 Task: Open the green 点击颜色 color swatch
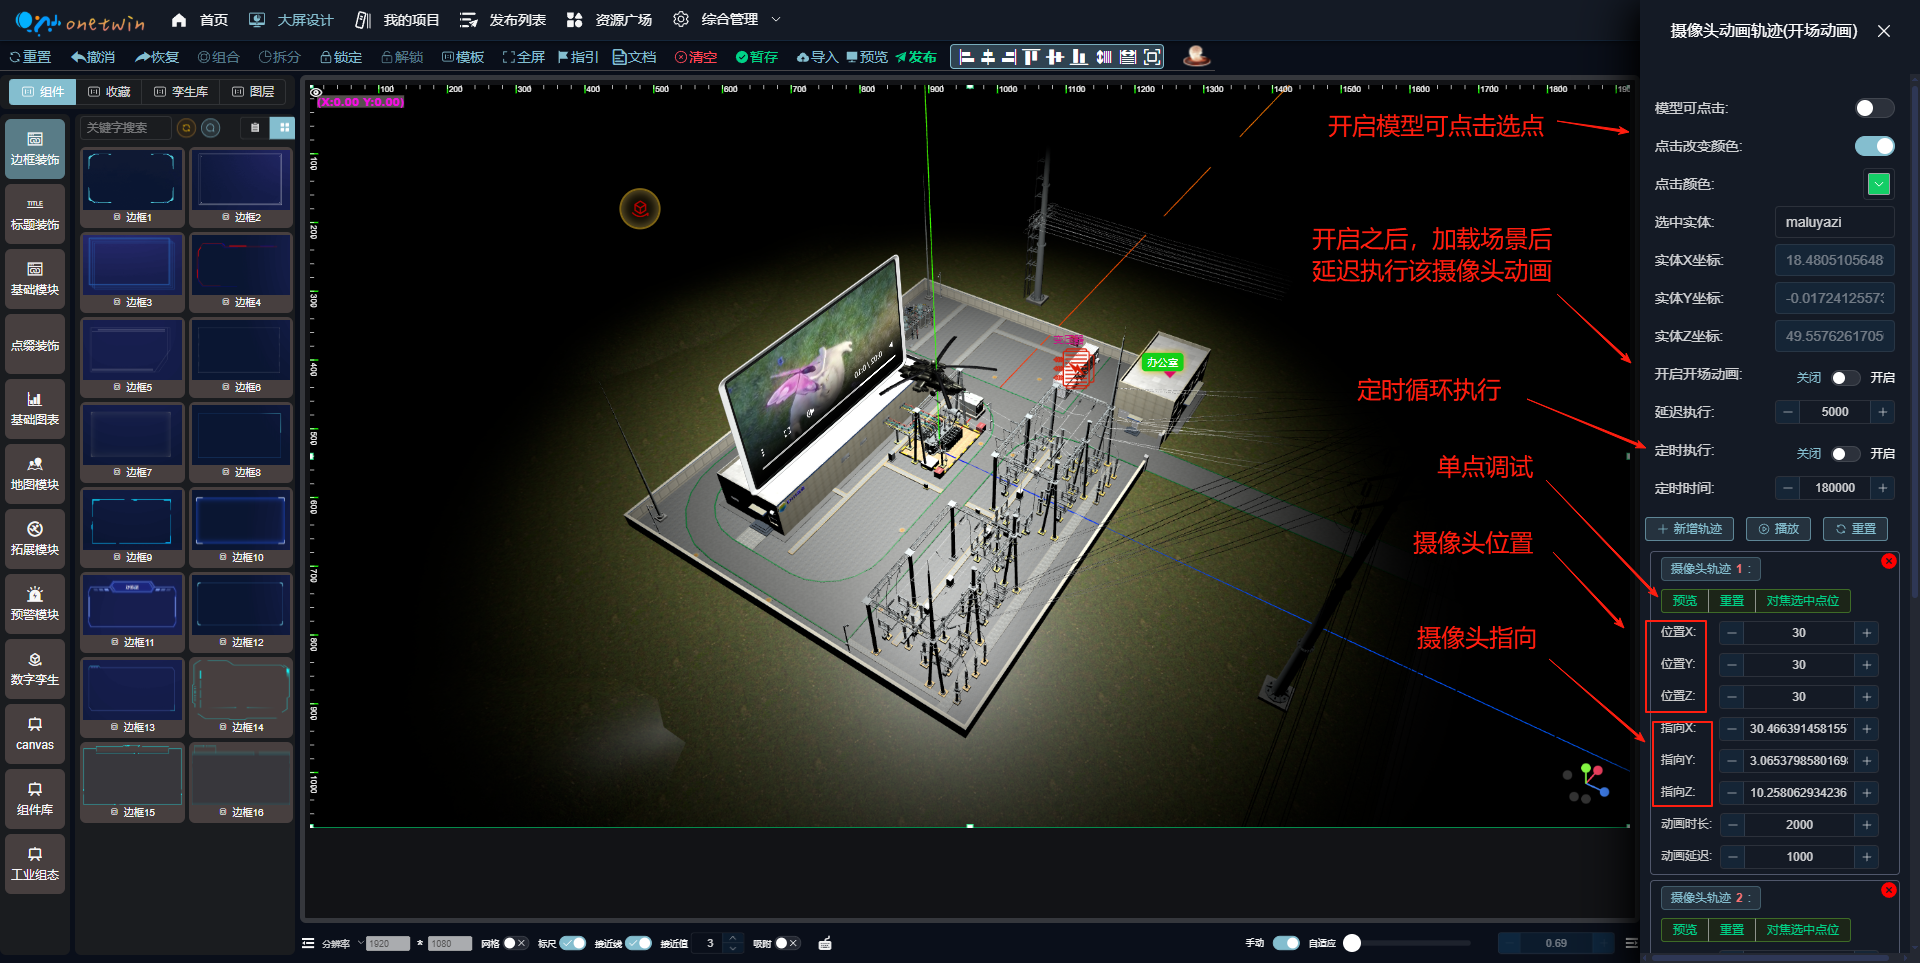1878,184
